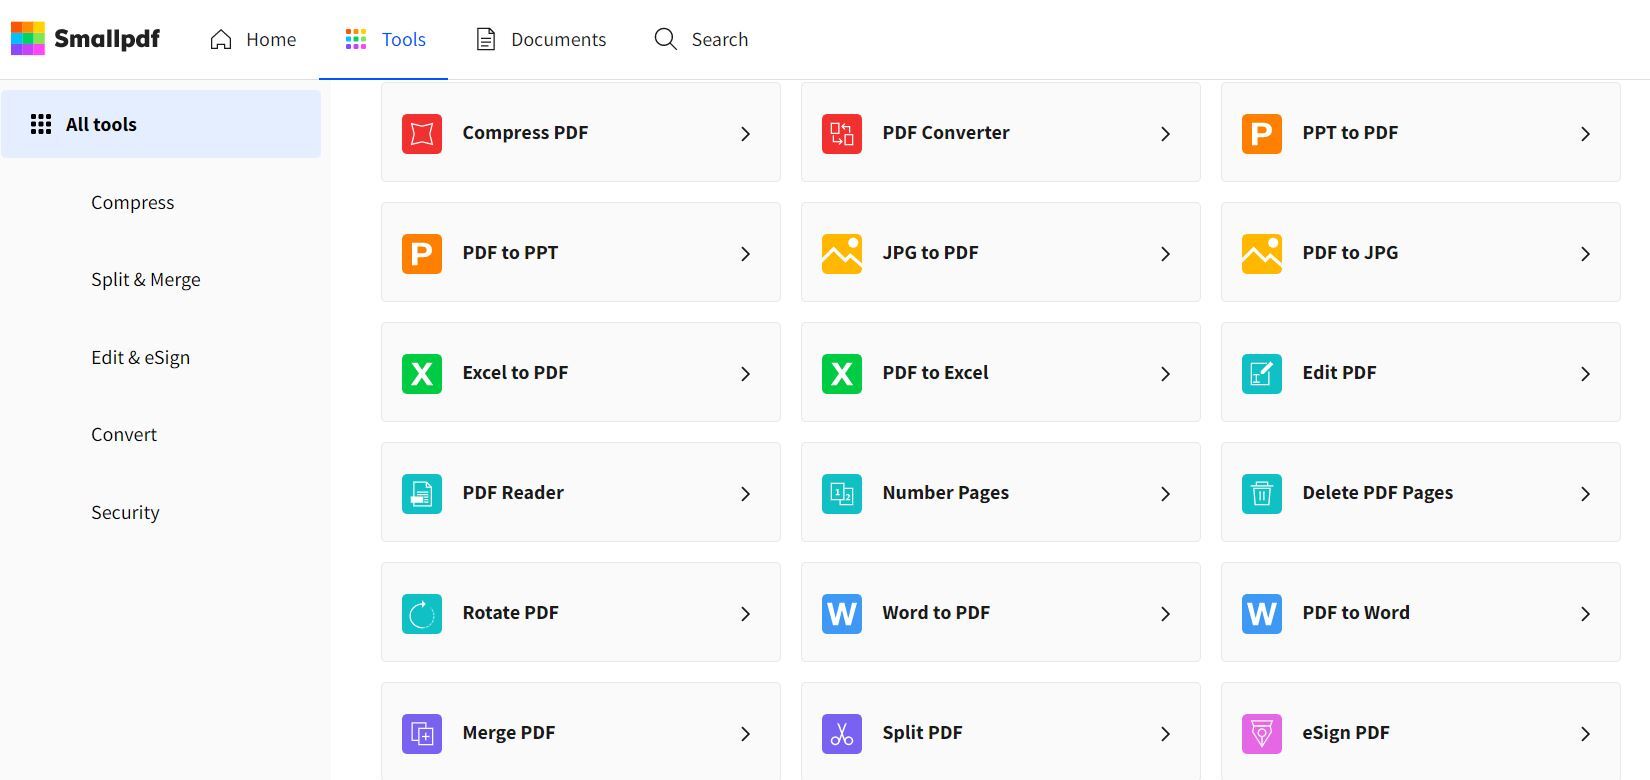Click the red Compress PDF icon

(422, 133)
